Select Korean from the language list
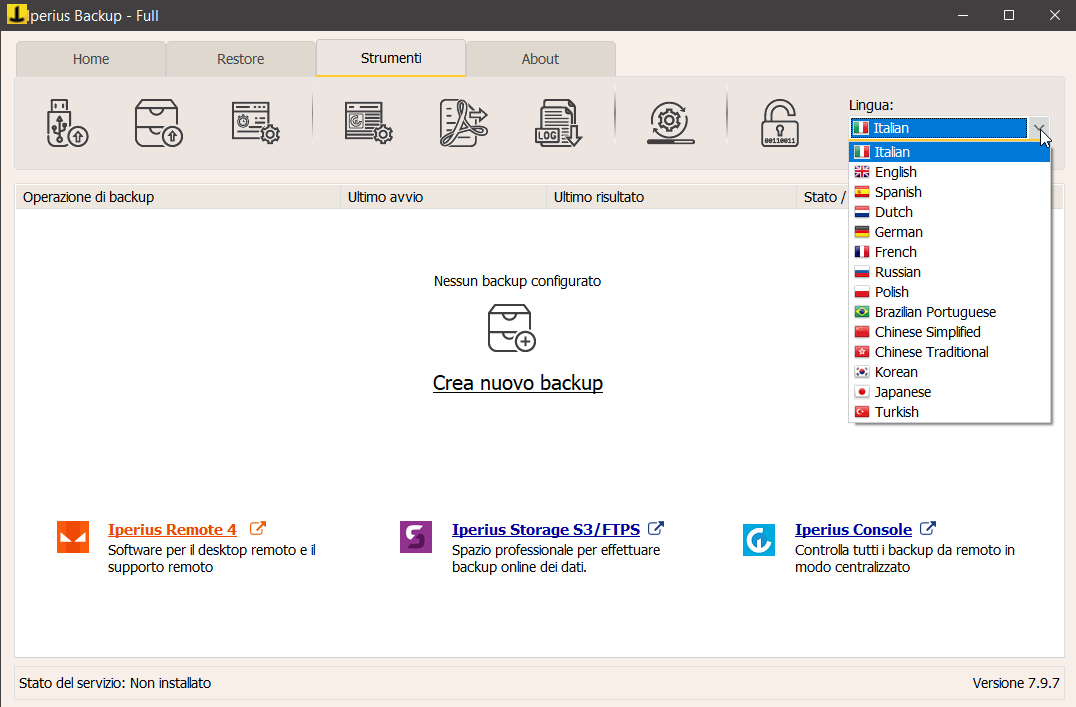The image size is (1076, 707). (x=950, y=371)
